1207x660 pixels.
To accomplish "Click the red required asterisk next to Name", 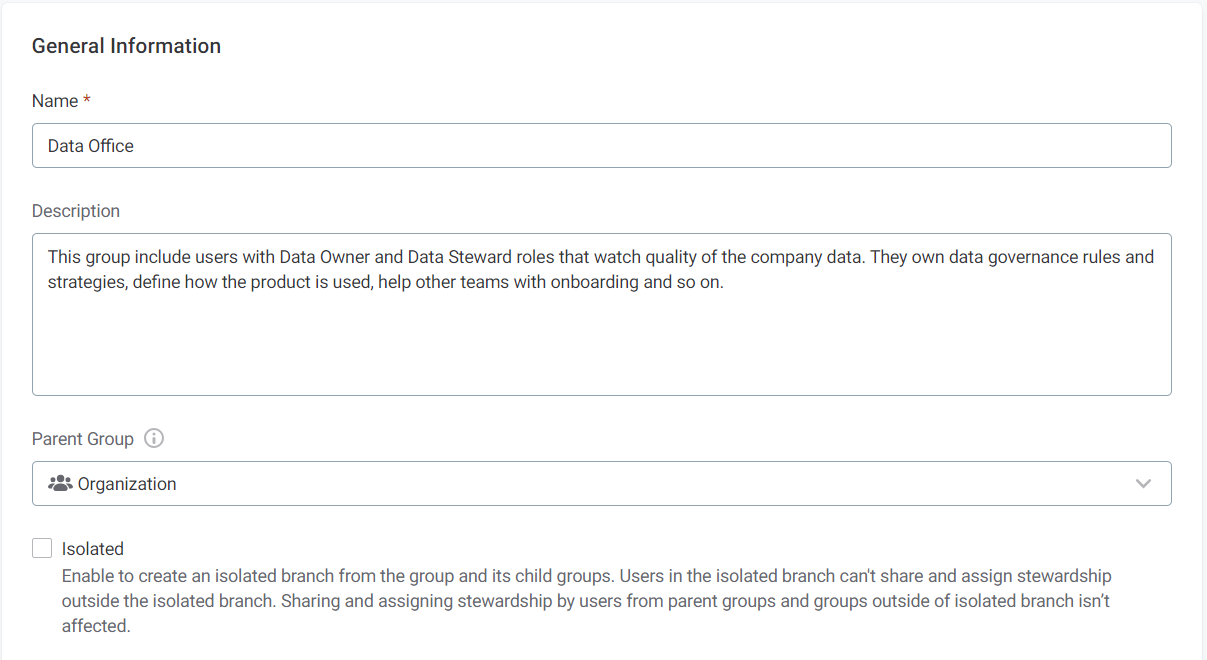I will coord(87,101).
